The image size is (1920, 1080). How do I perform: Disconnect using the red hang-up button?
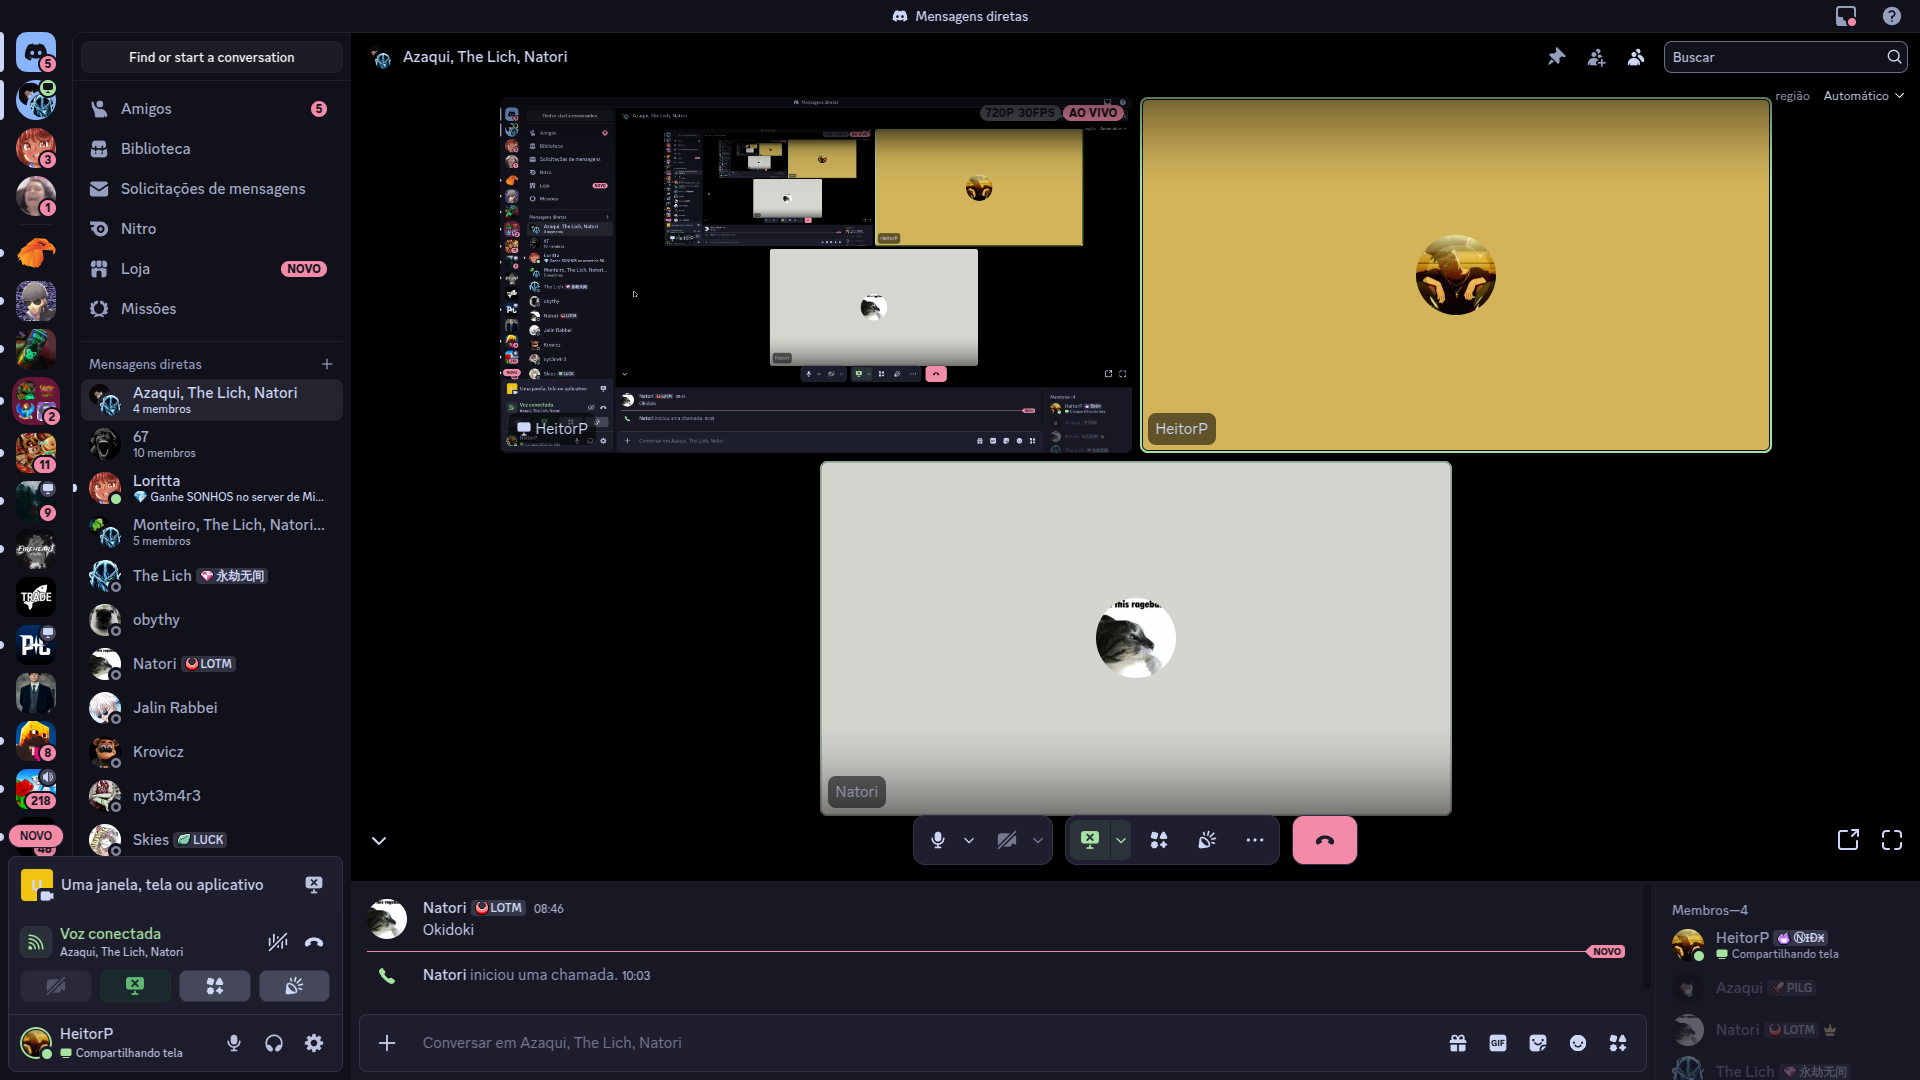[x=1324, y=840]
